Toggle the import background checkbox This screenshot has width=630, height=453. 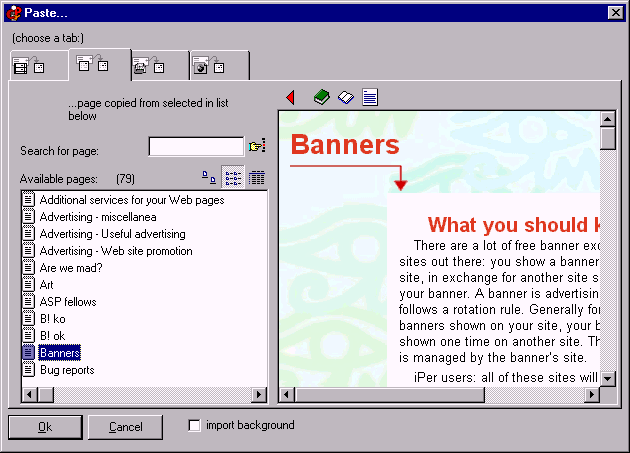coord(194,426)
